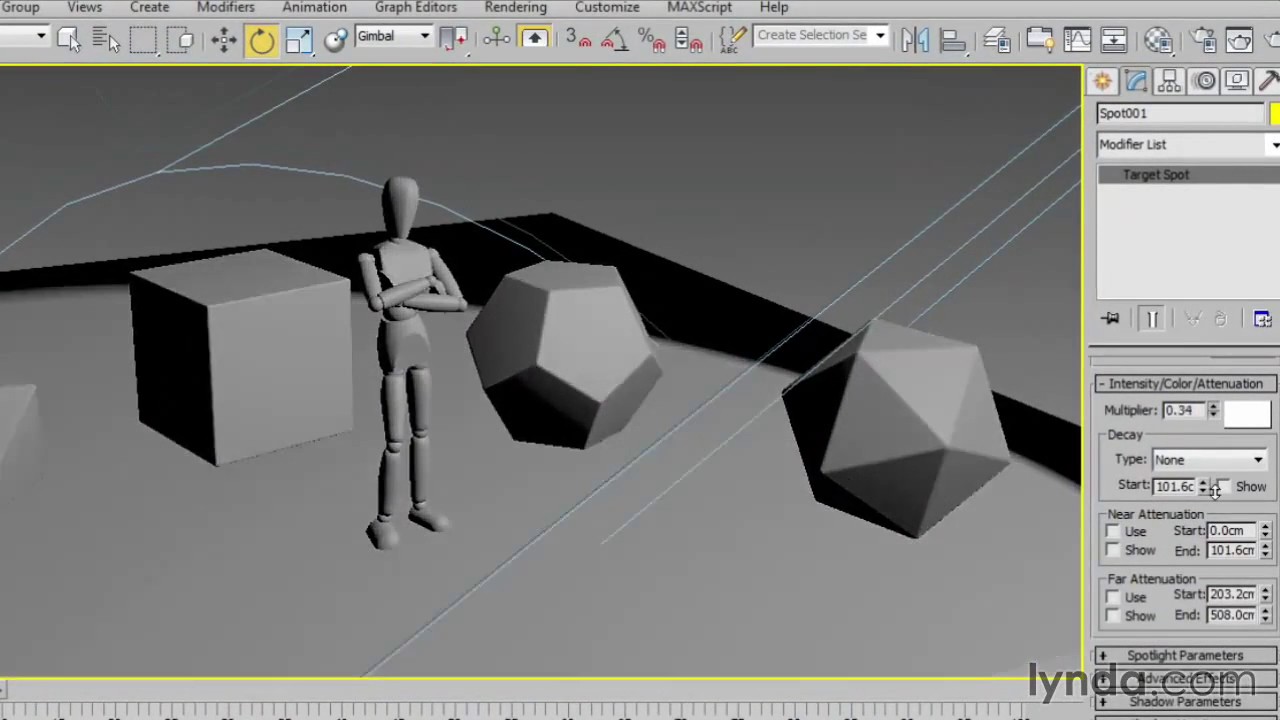
Task: Activate Select and Scale tool
Action: (299, 39)
